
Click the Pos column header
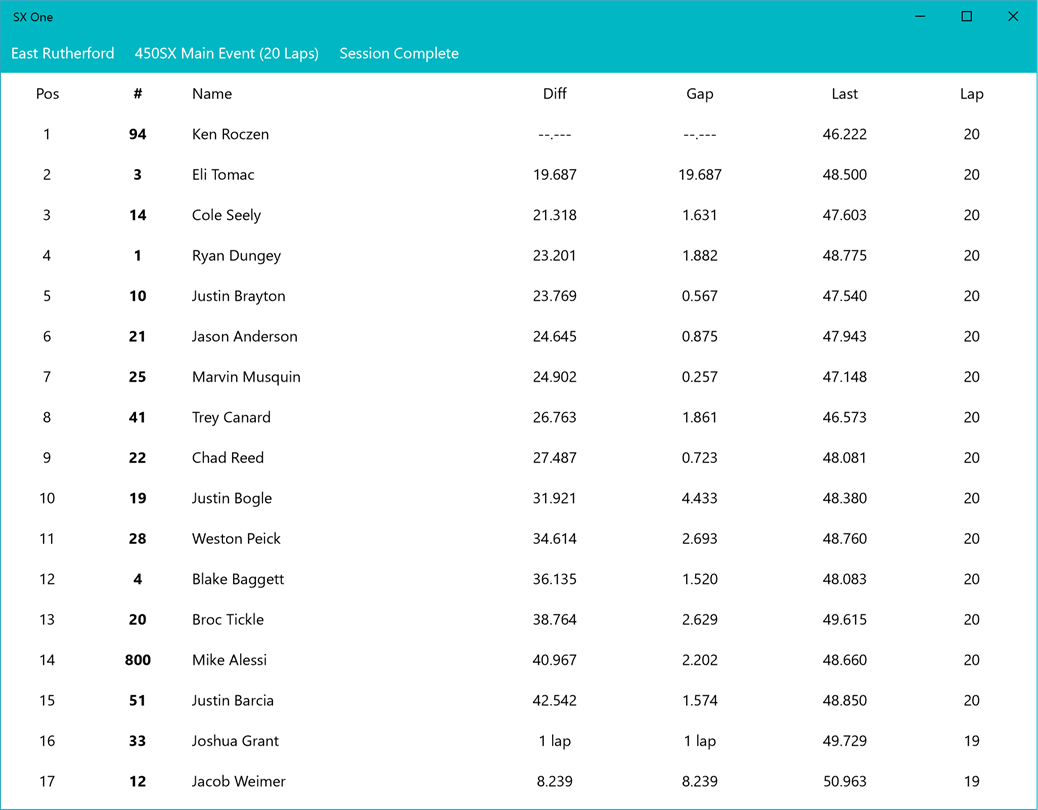coord(47,94)
